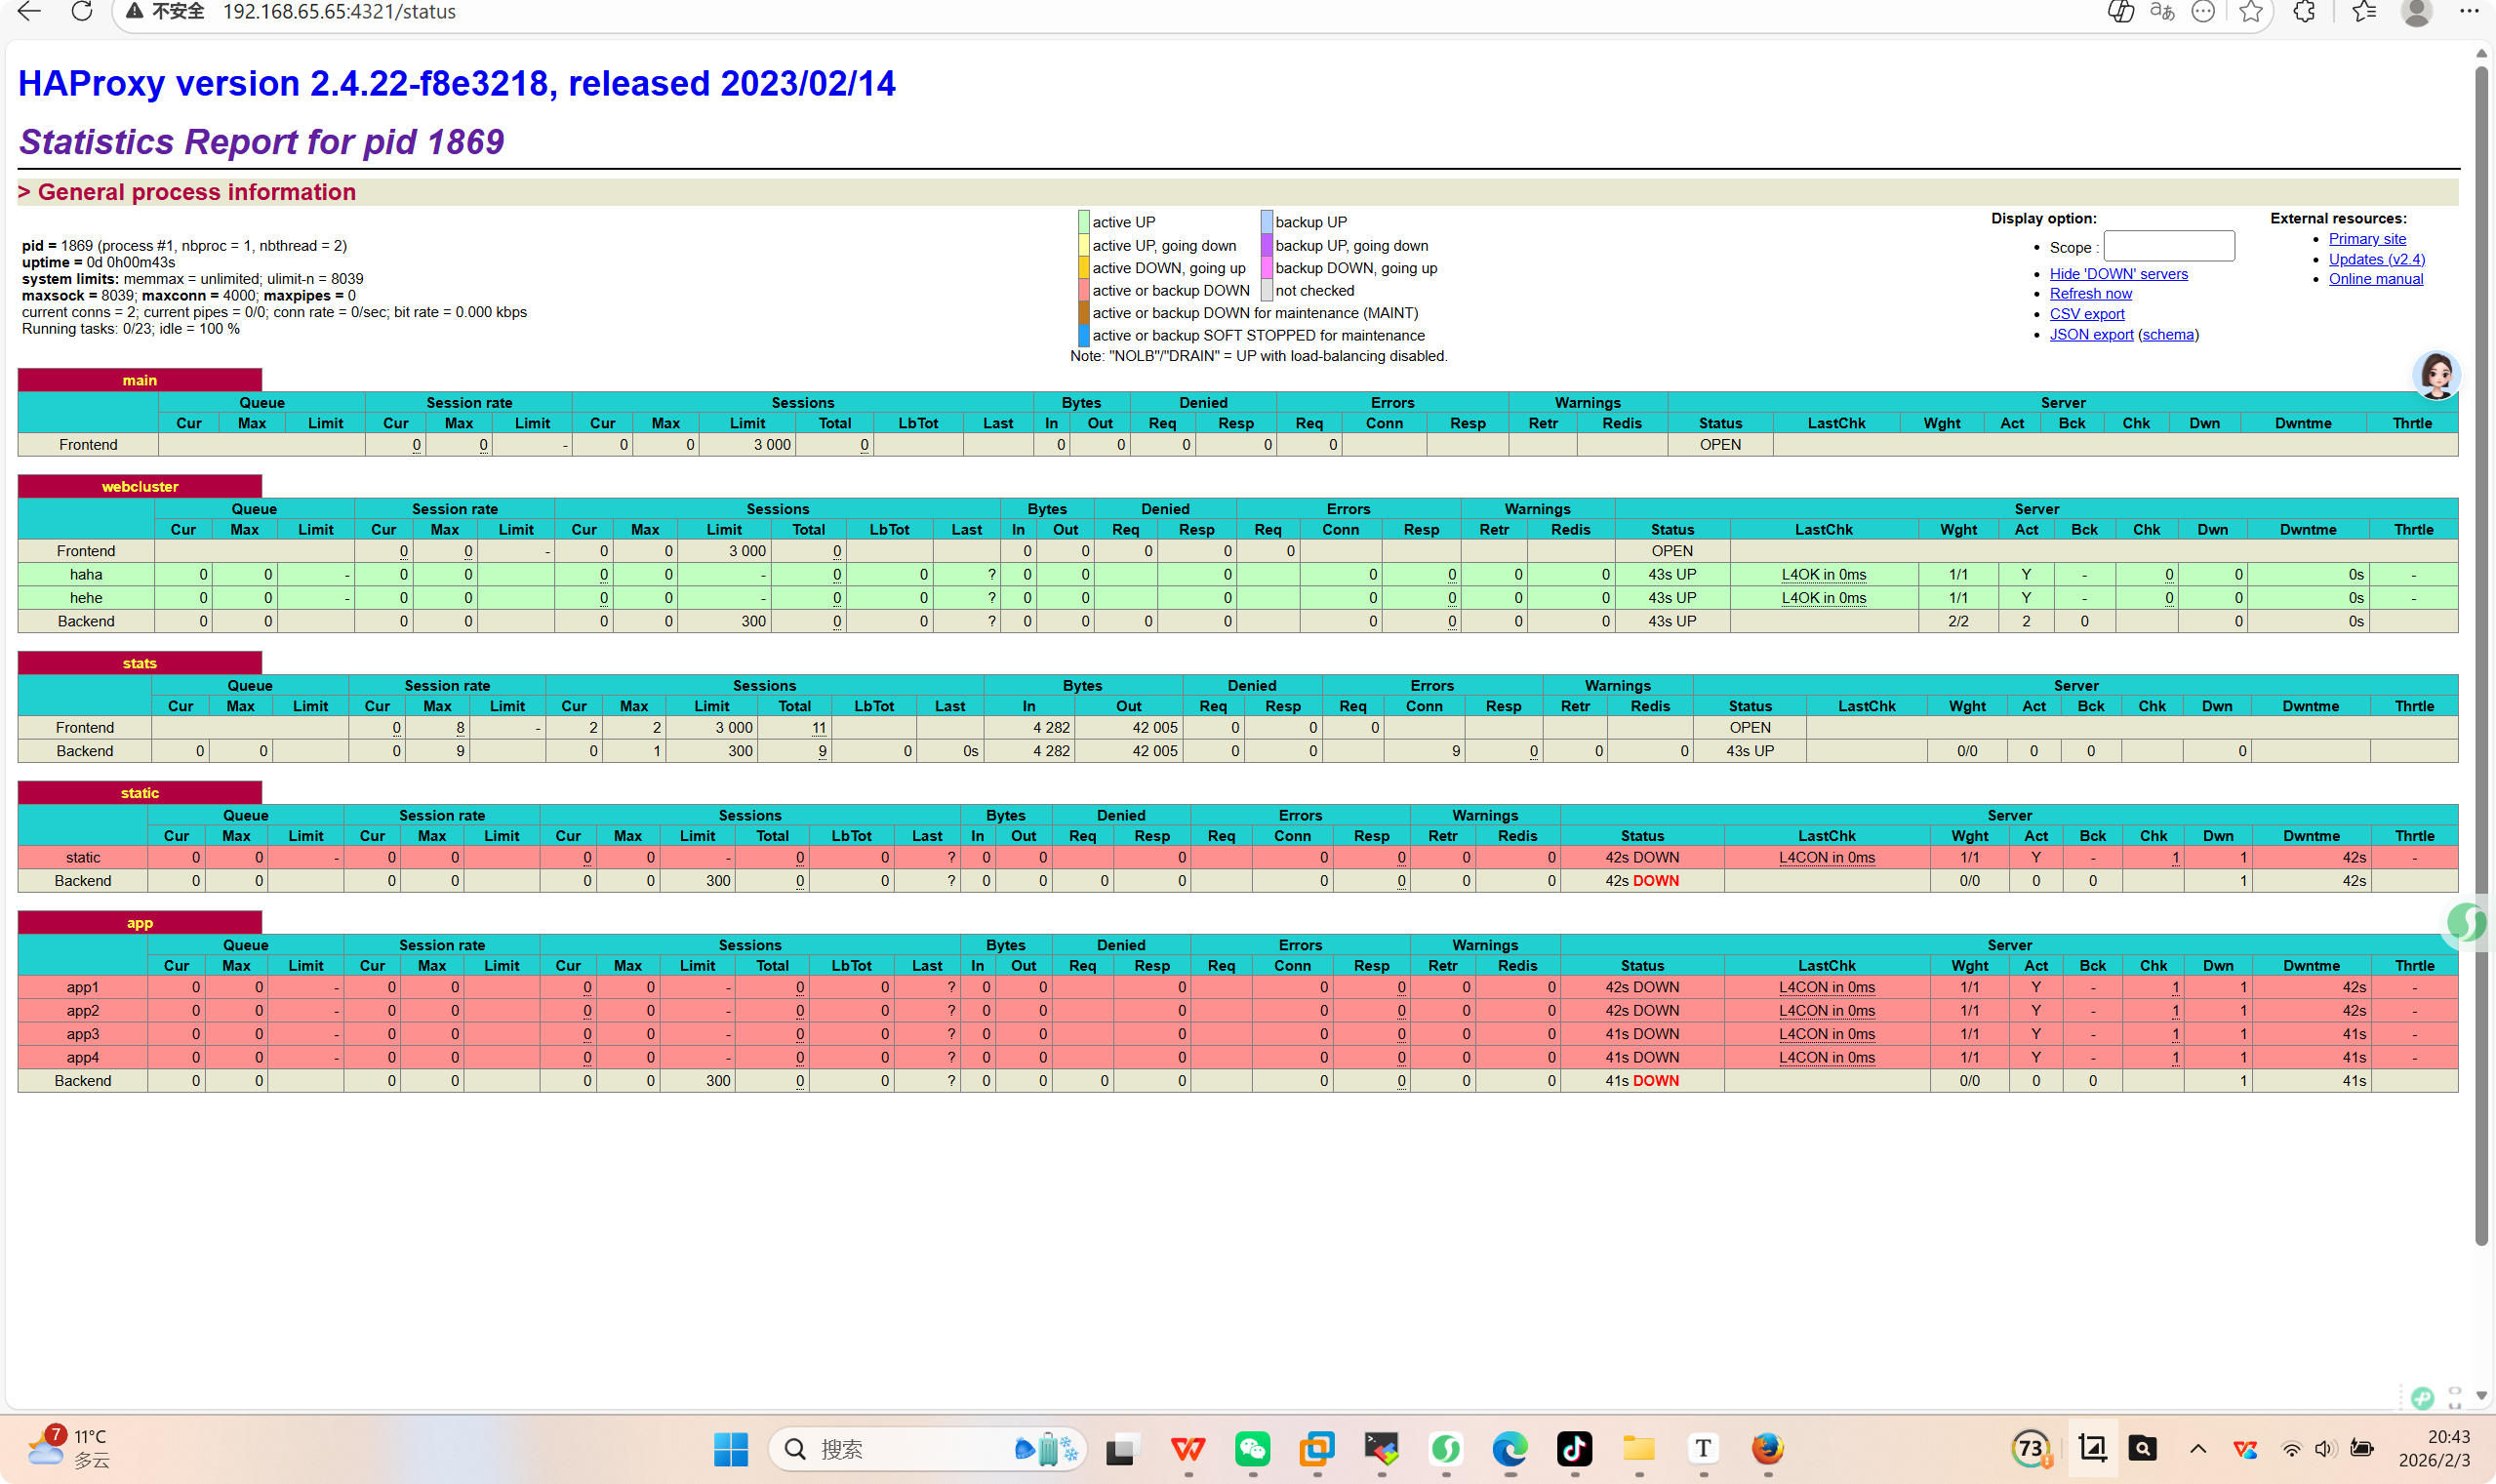Click the Refresh now link
This screenshot has width=2496, height=1484.
pos(2090,294)
